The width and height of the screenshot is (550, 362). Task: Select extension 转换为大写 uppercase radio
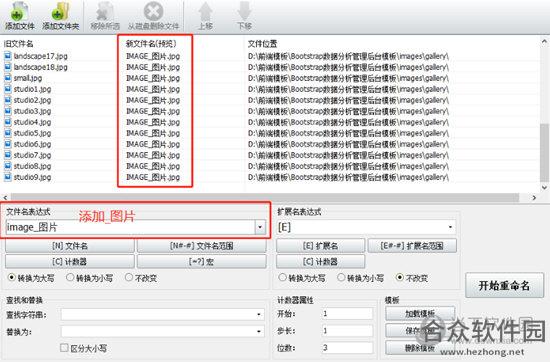(x=282, y=278)
